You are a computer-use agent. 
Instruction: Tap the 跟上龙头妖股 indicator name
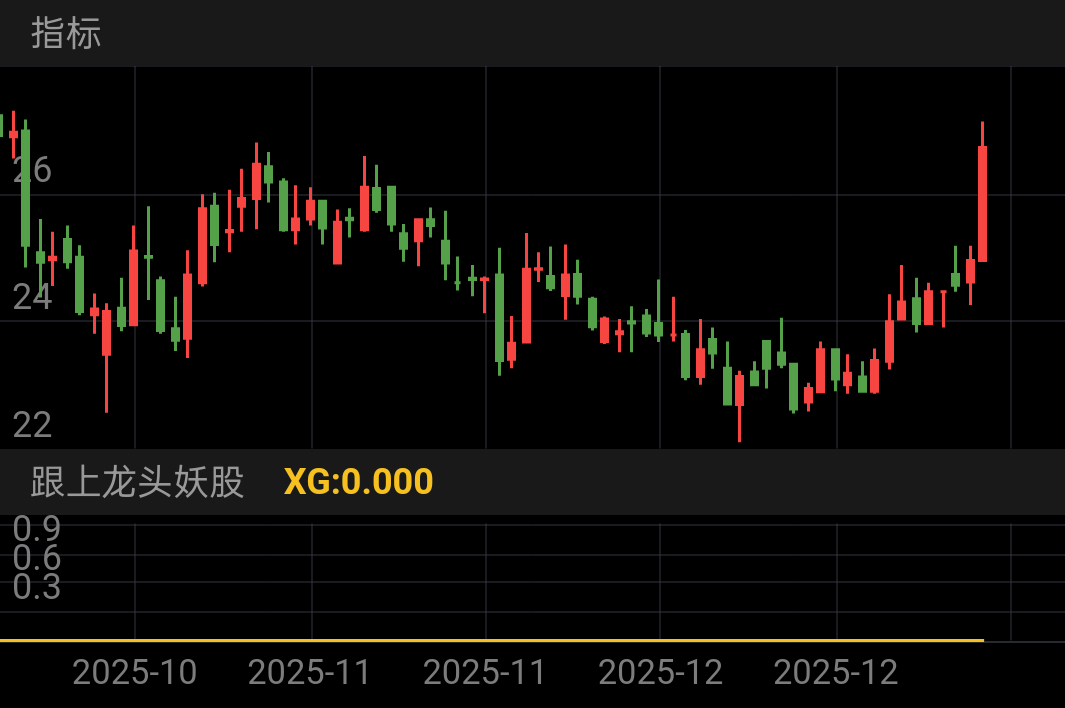pyautogui.click(x=137, y=482)
